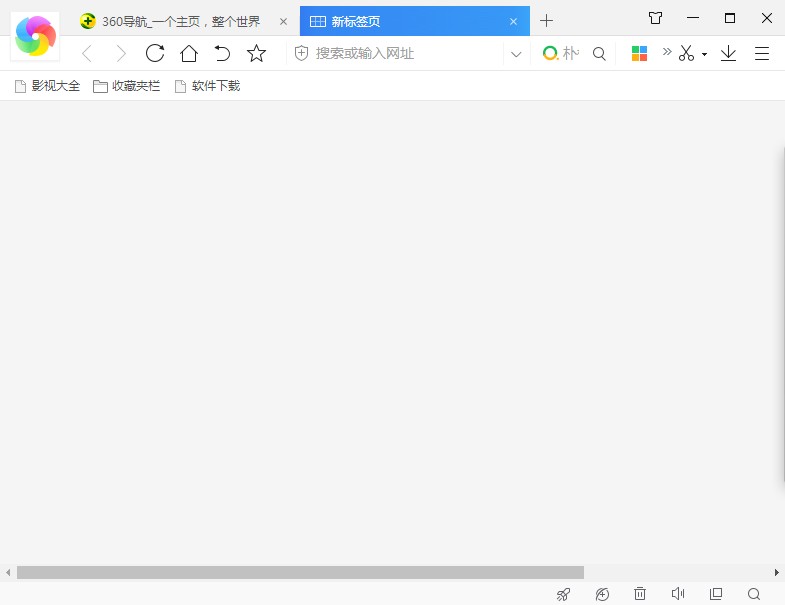The width and height of the screenshot is (785, 605).
Task: Click the trash bin status bar icon
Action: coord(640,594)
